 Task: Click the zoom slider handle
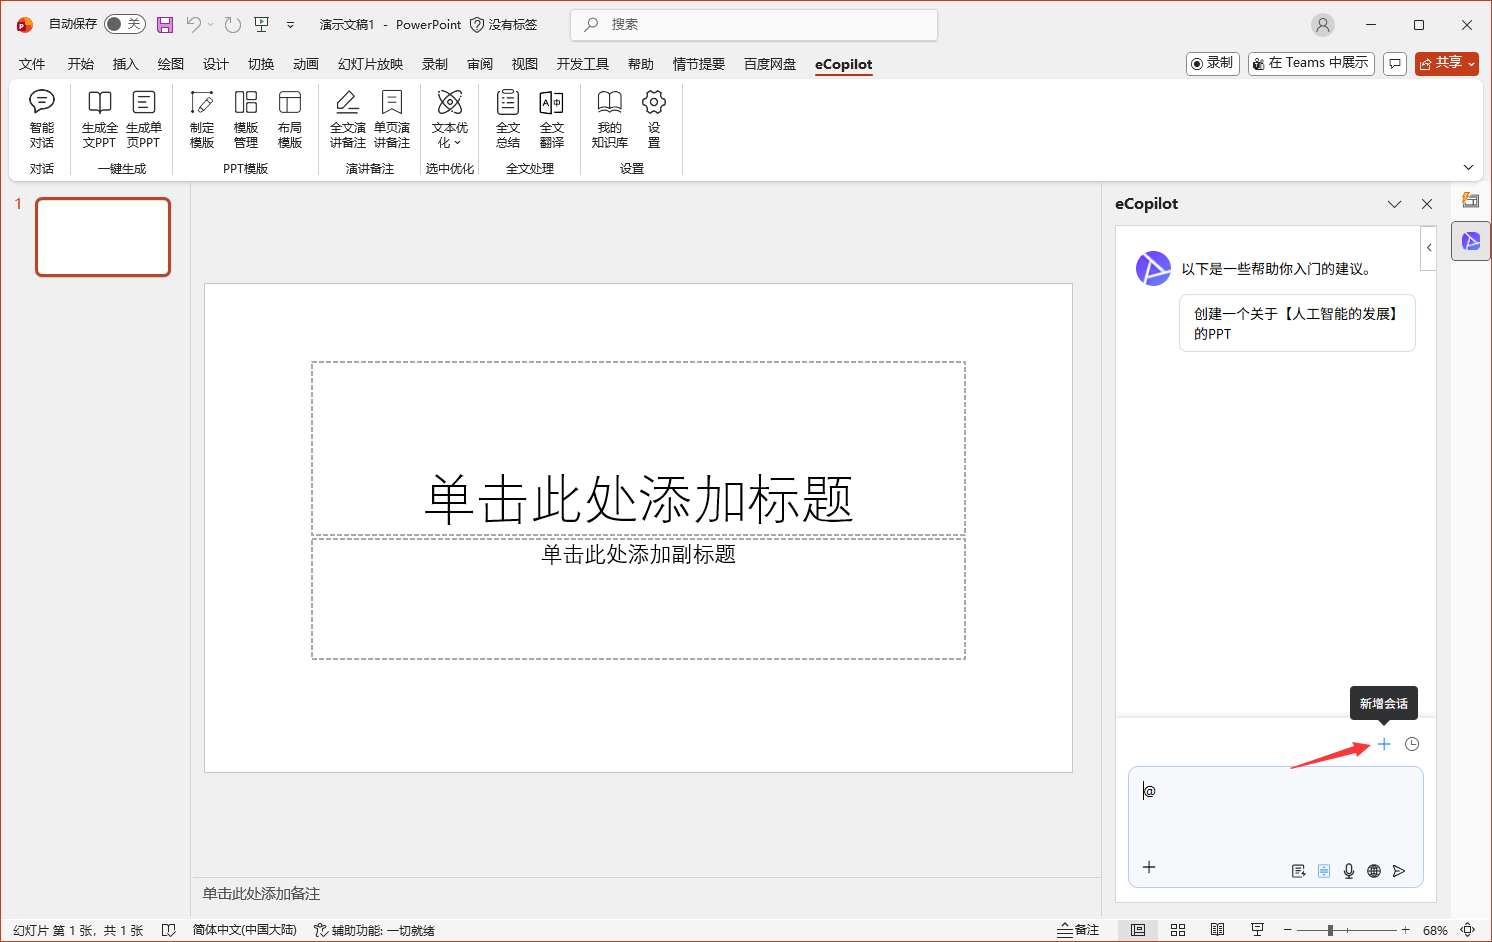tap(1330, 930)
